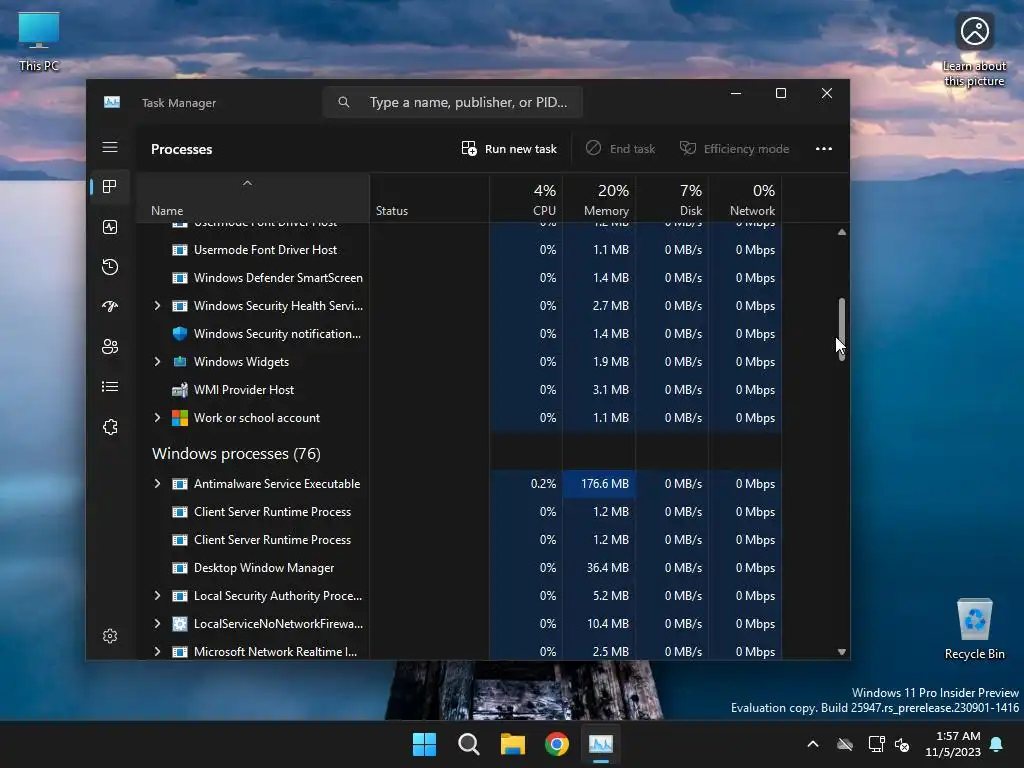Open the App history sidebar icon
Screen dimensions: 1024x768
[110, 266]
